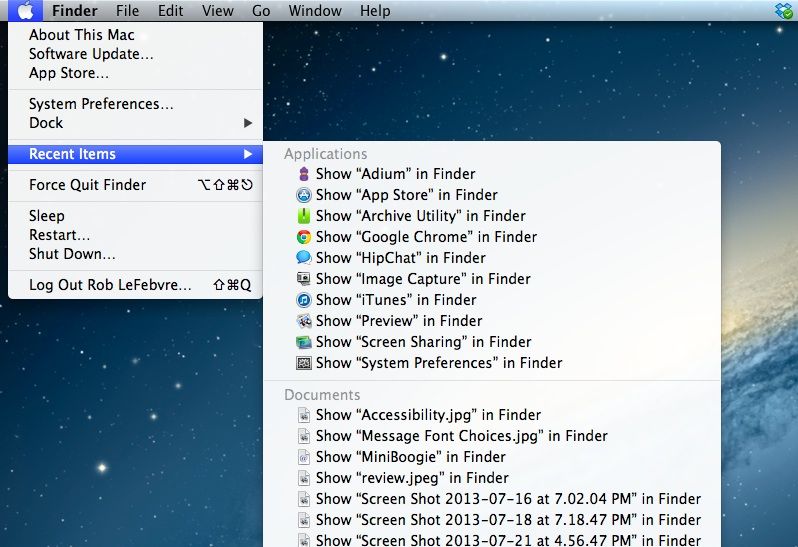Image resolution: width=798 pixels, height=547 pixels.
Task: Click the App Store icon in Recent Items
Action: 304,195
